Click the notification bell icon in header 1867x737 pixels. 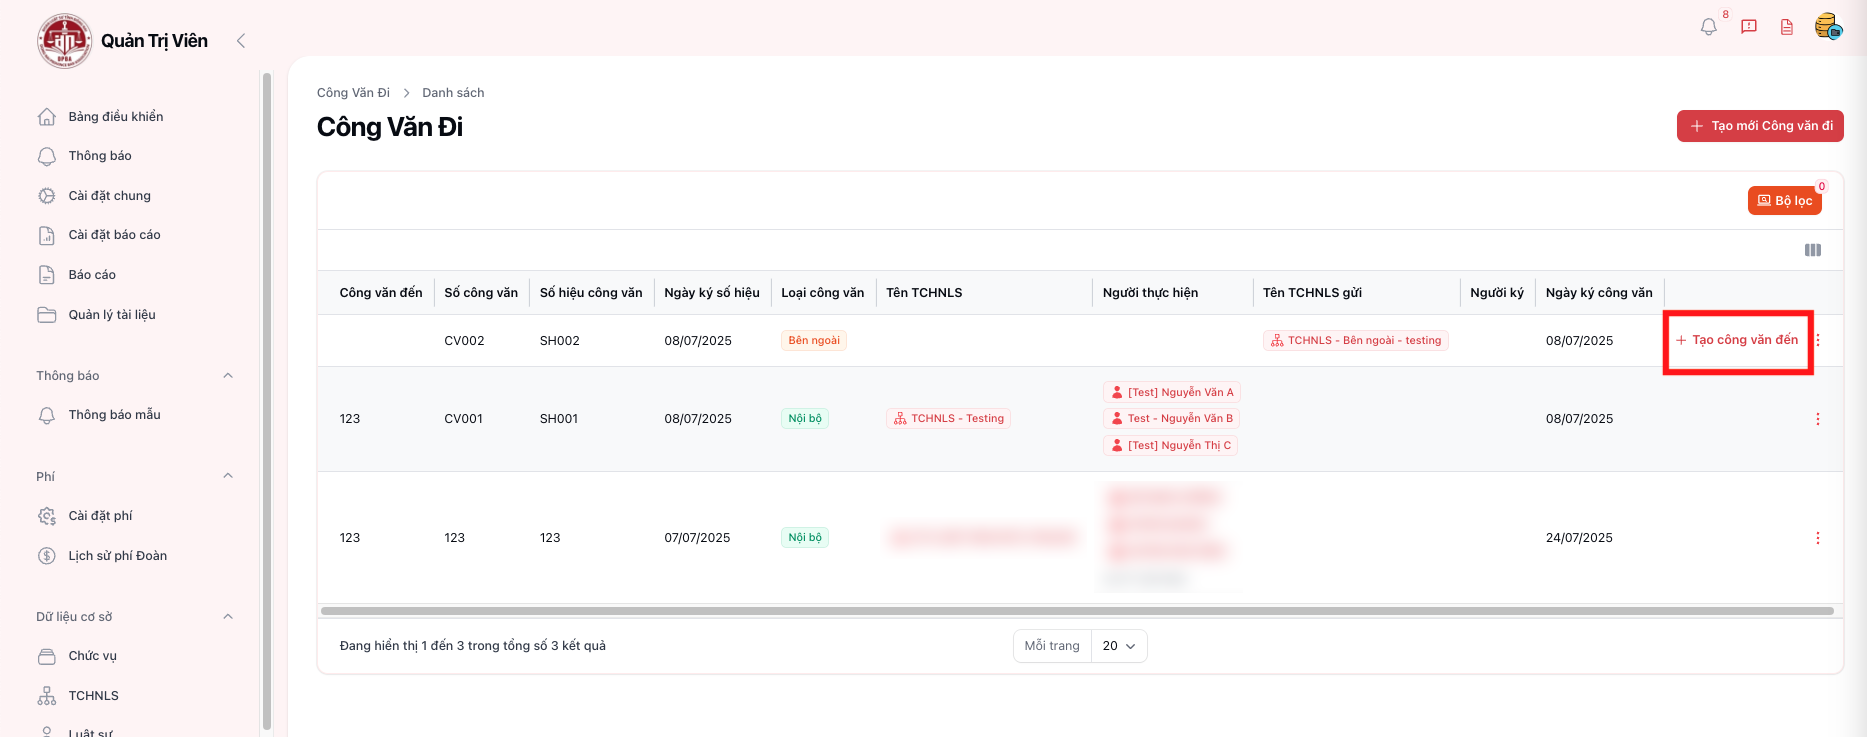(x=1708, y=27)
